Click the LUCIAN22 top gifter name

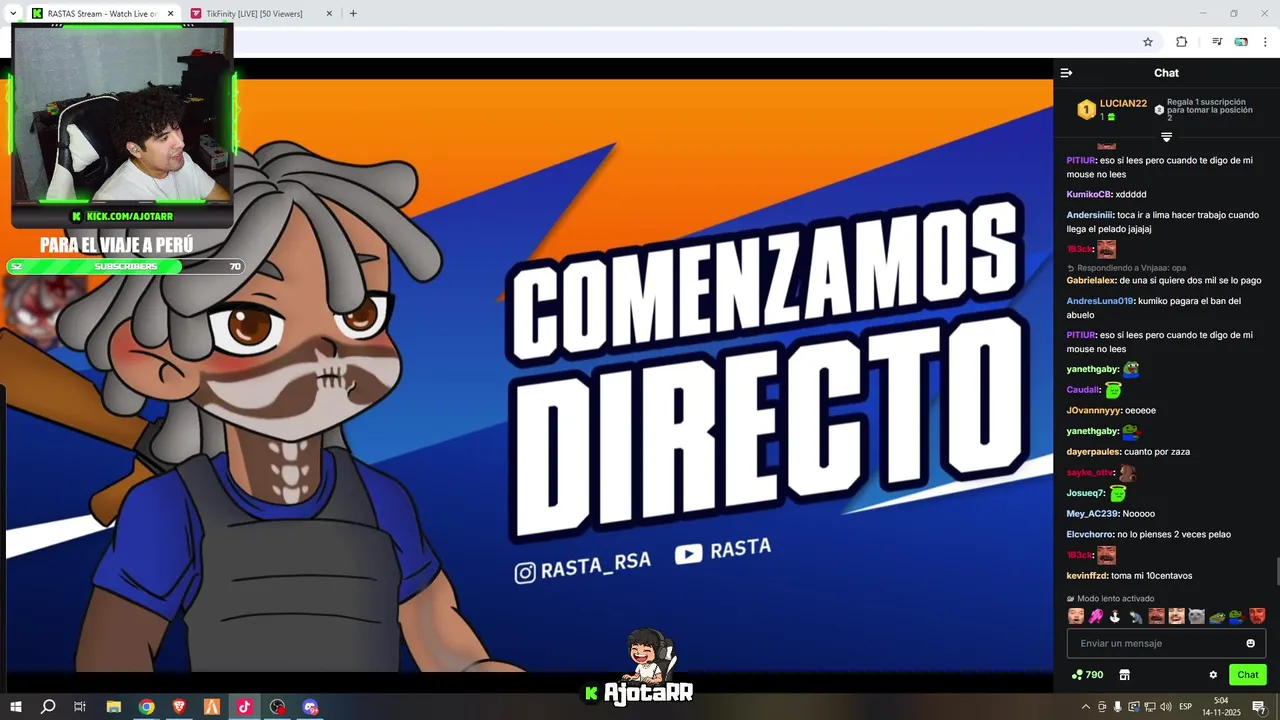coord(1123,103)
